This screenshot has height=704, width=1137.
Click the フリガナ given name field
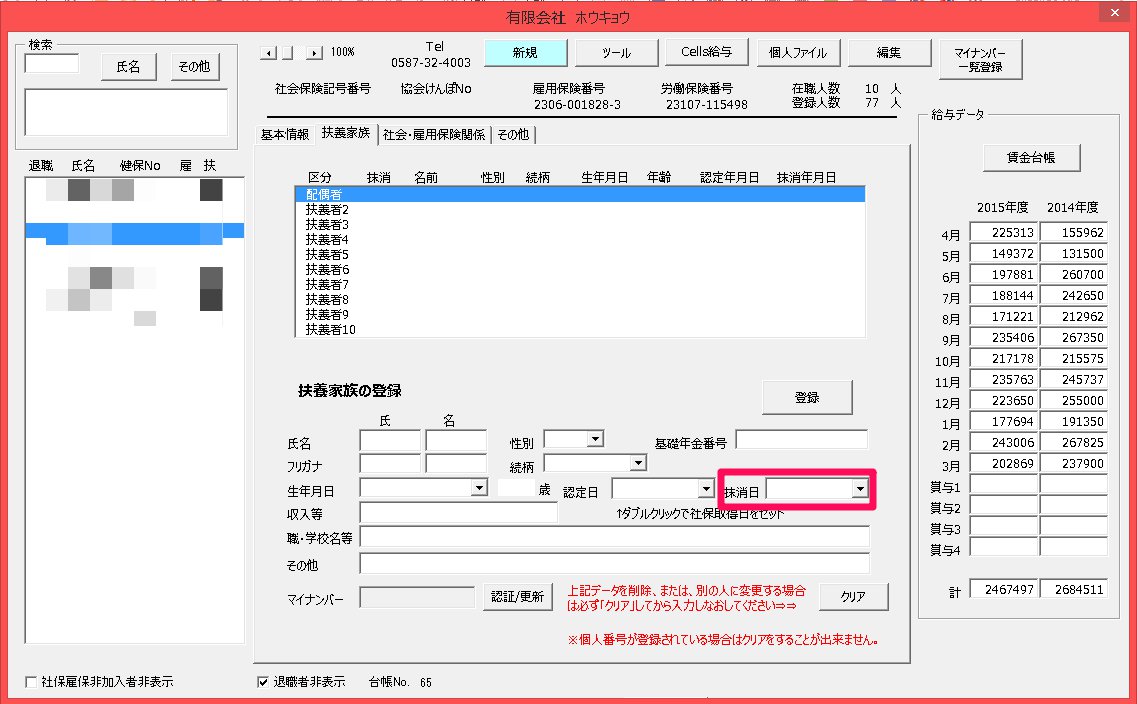pos(456,464)
